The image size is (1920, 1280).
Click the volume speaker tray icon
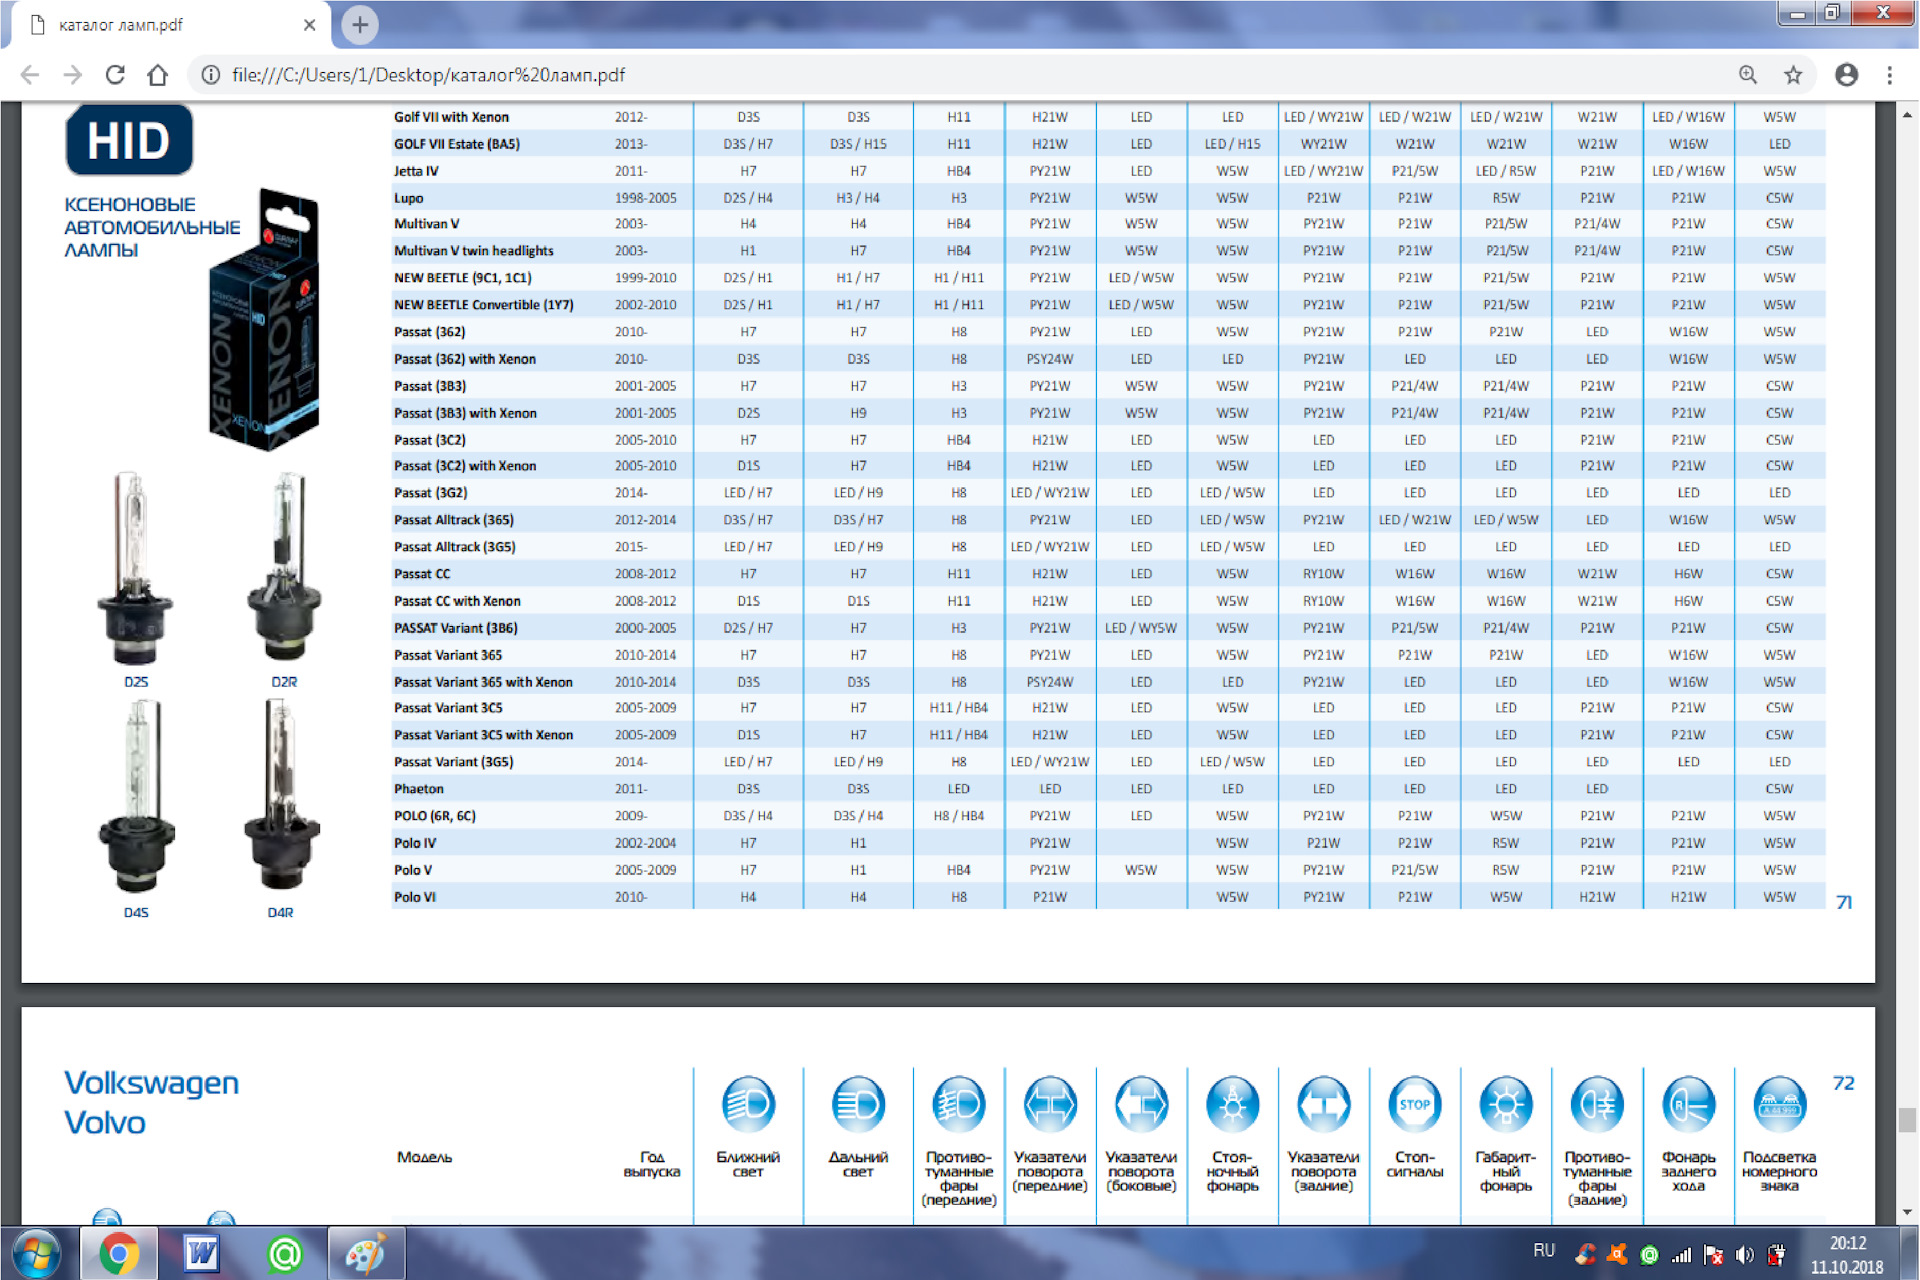1745,1255
